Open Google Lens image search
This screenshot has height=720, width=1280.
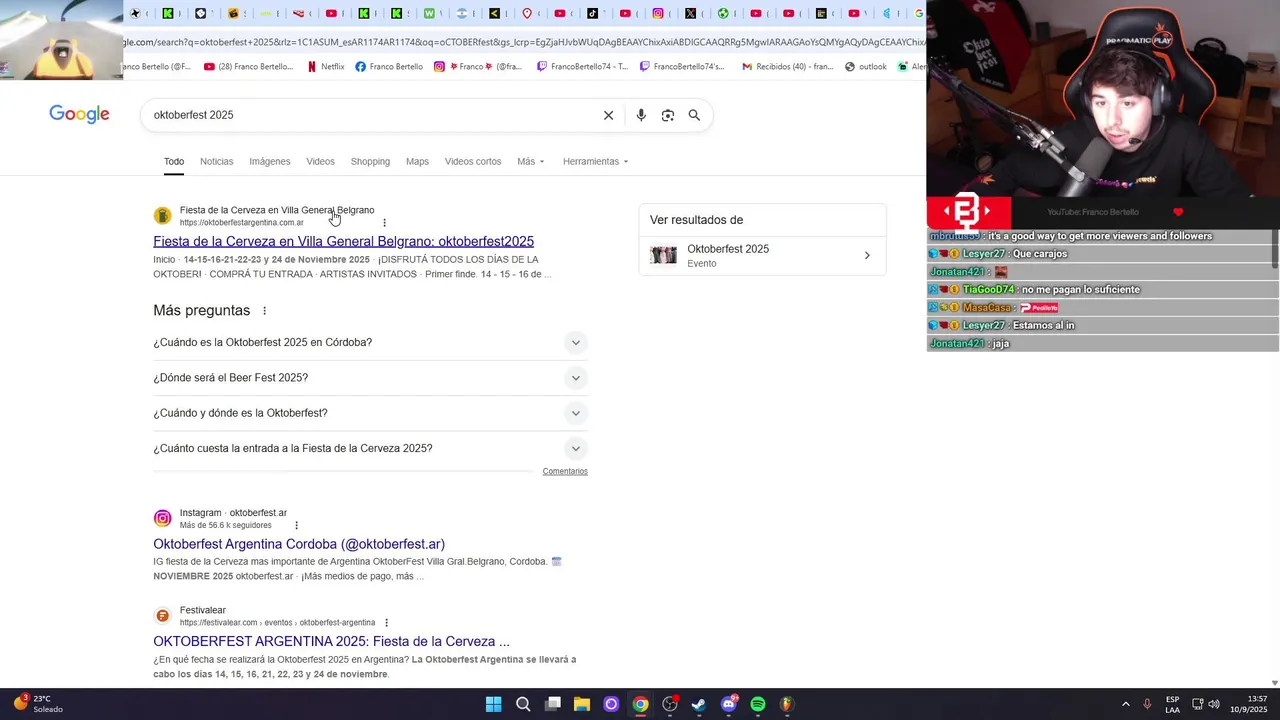[x=668, y=115]
